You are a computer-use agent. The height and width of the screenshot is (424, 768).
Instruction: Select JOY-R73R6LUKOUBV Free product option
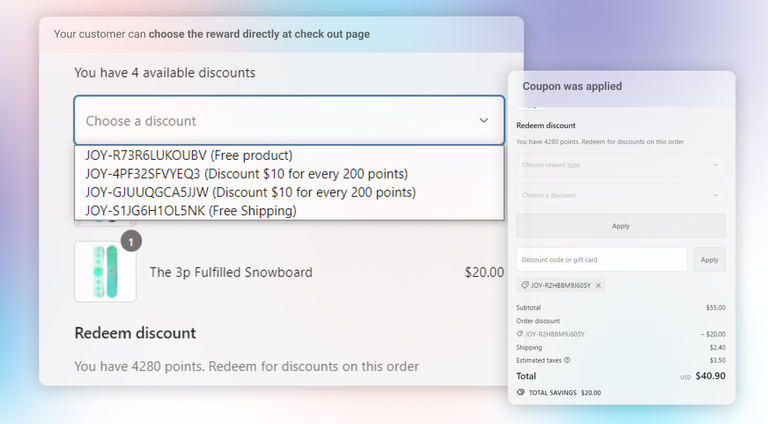coord(189,155)
